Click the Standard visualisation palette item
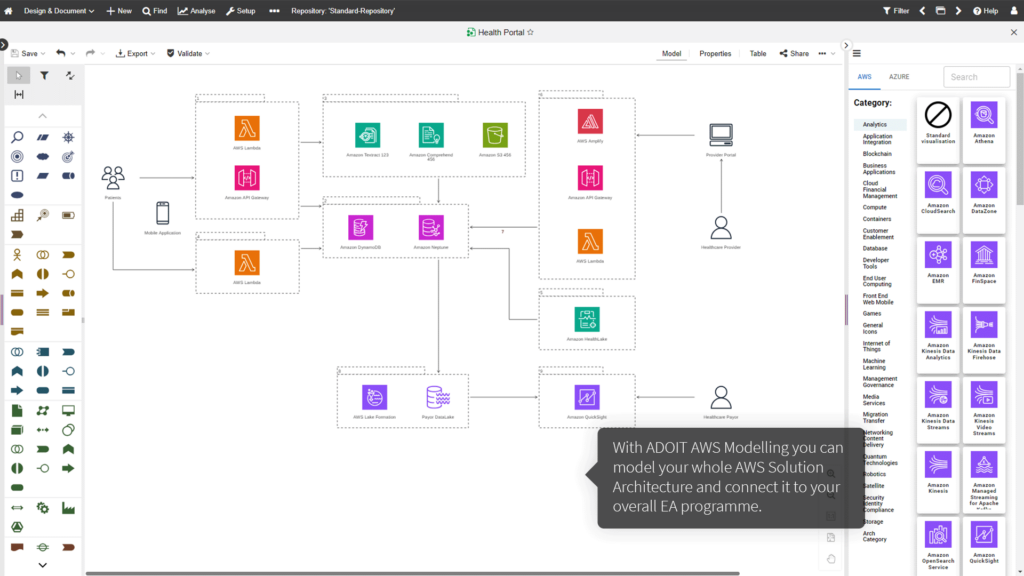Viewport: 1024px width, 576px height. 937,125
